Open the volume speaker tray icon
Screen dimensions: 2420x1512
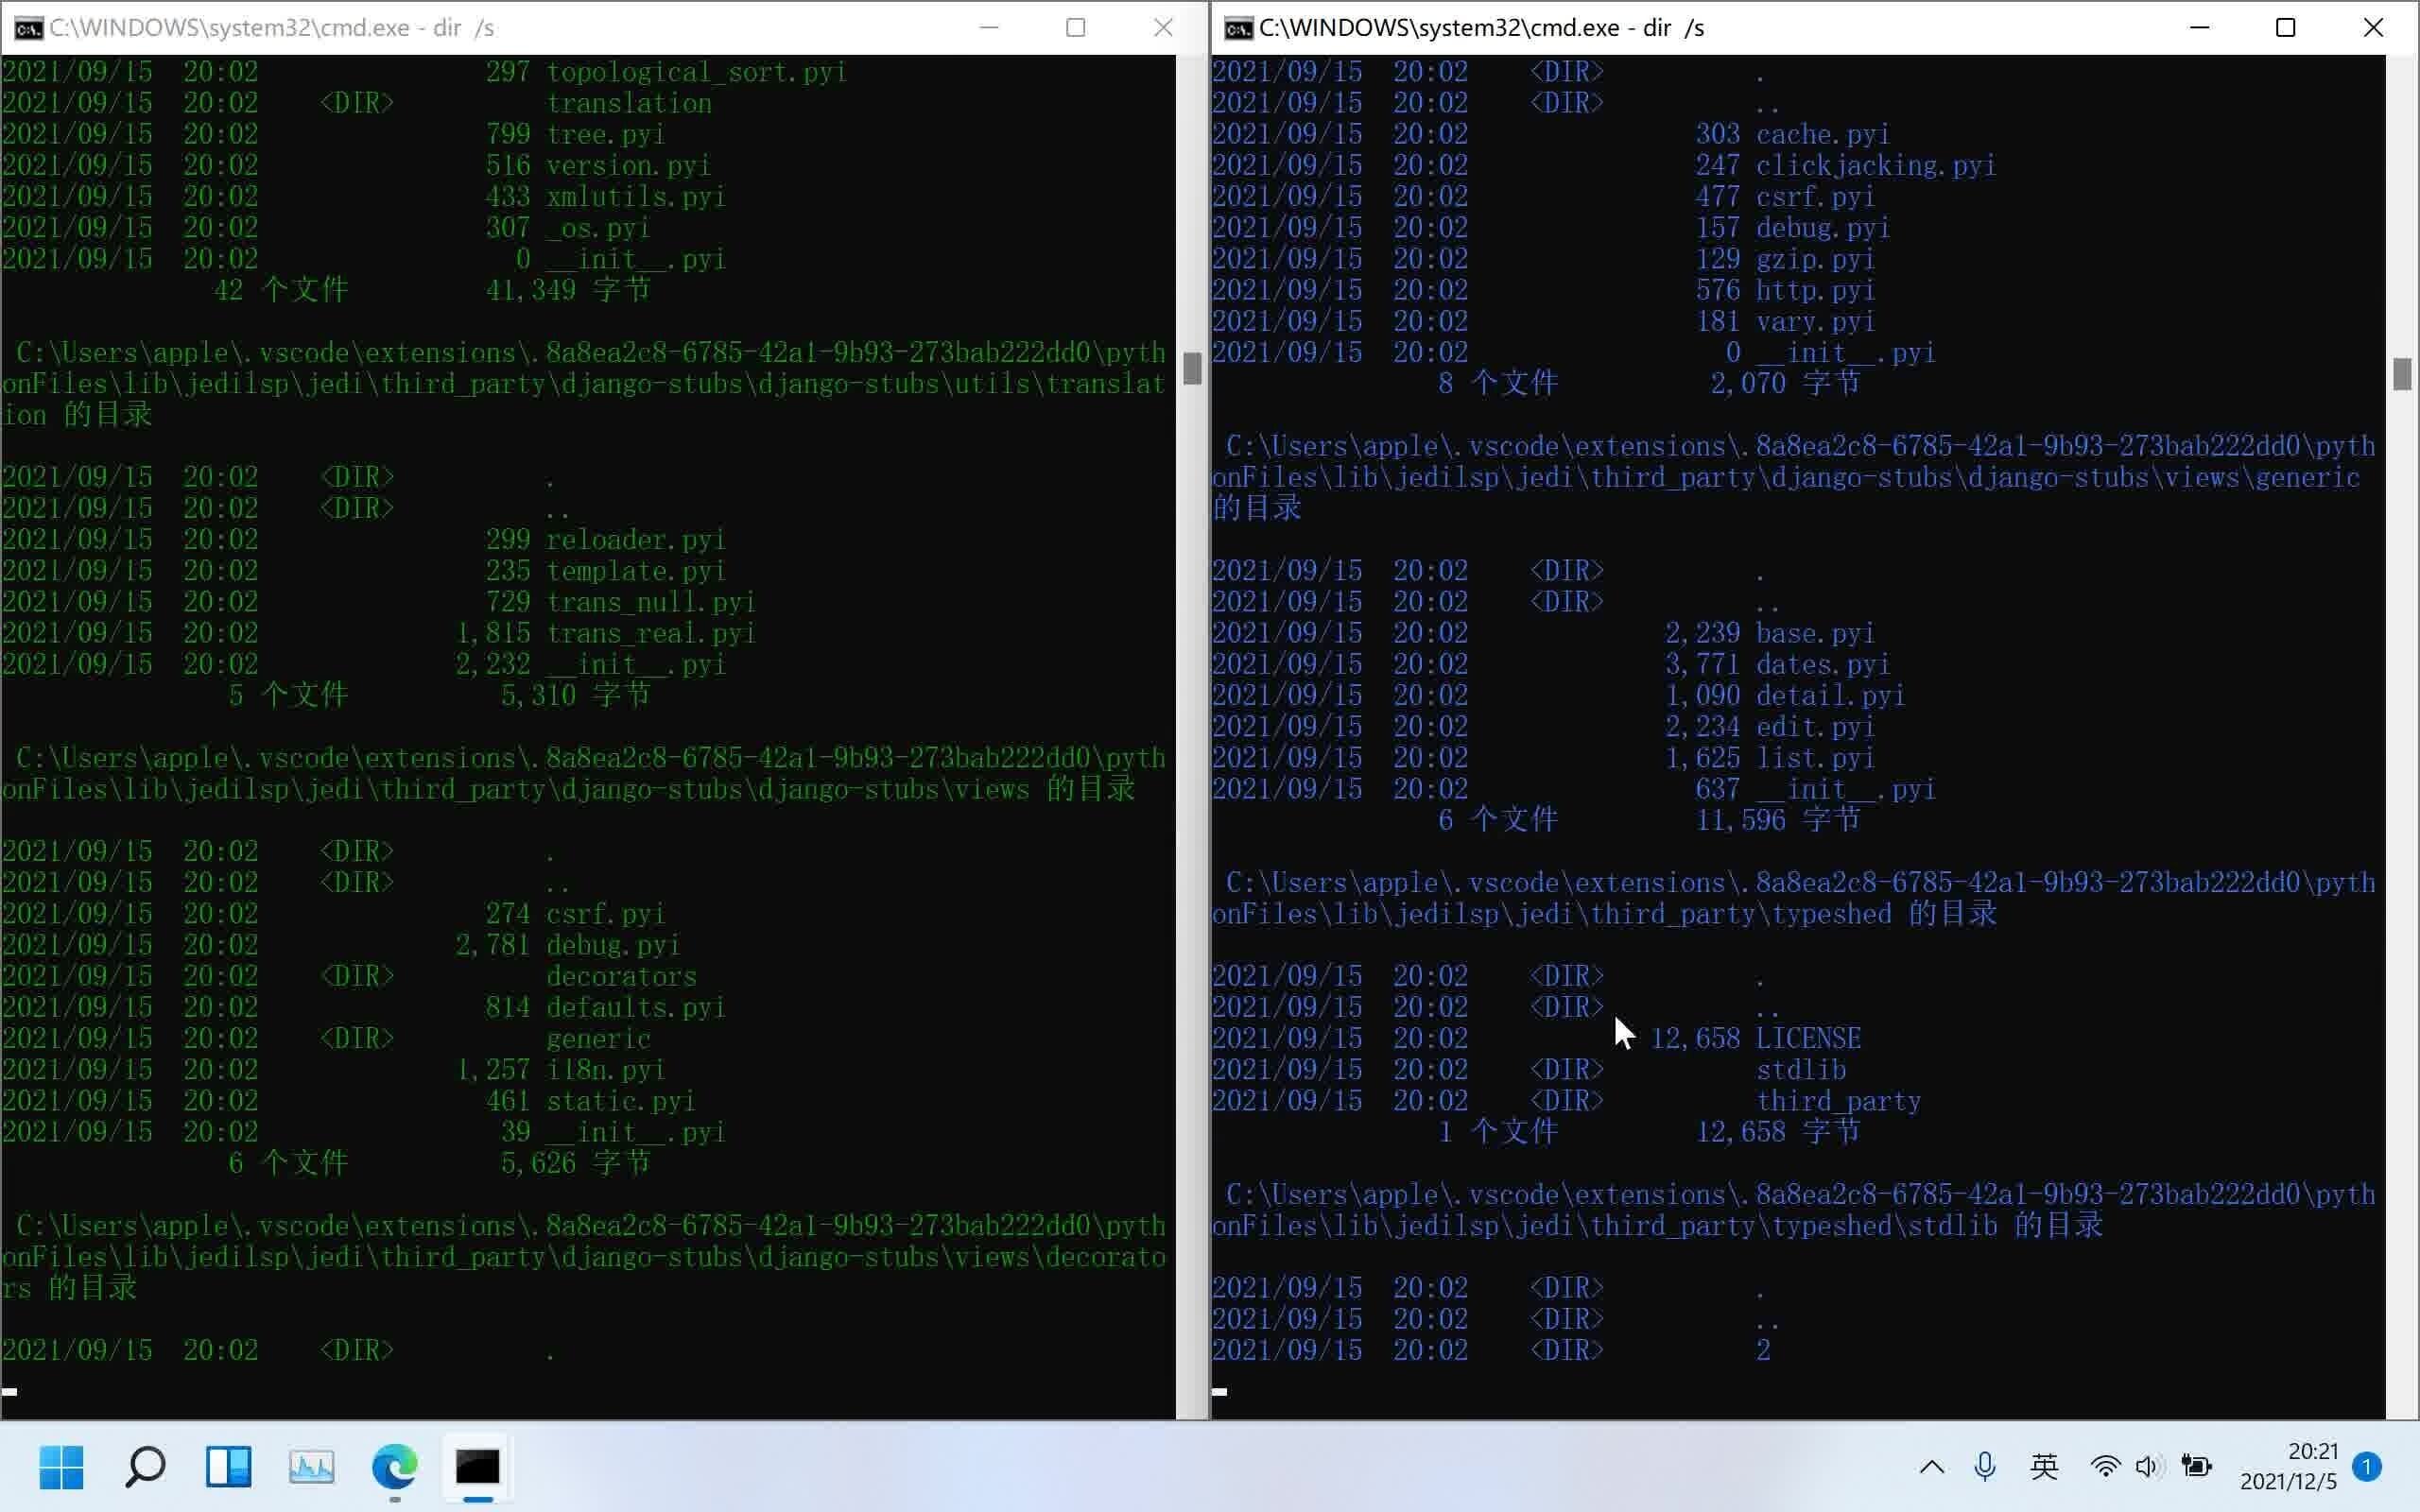pos(2147,1467)
